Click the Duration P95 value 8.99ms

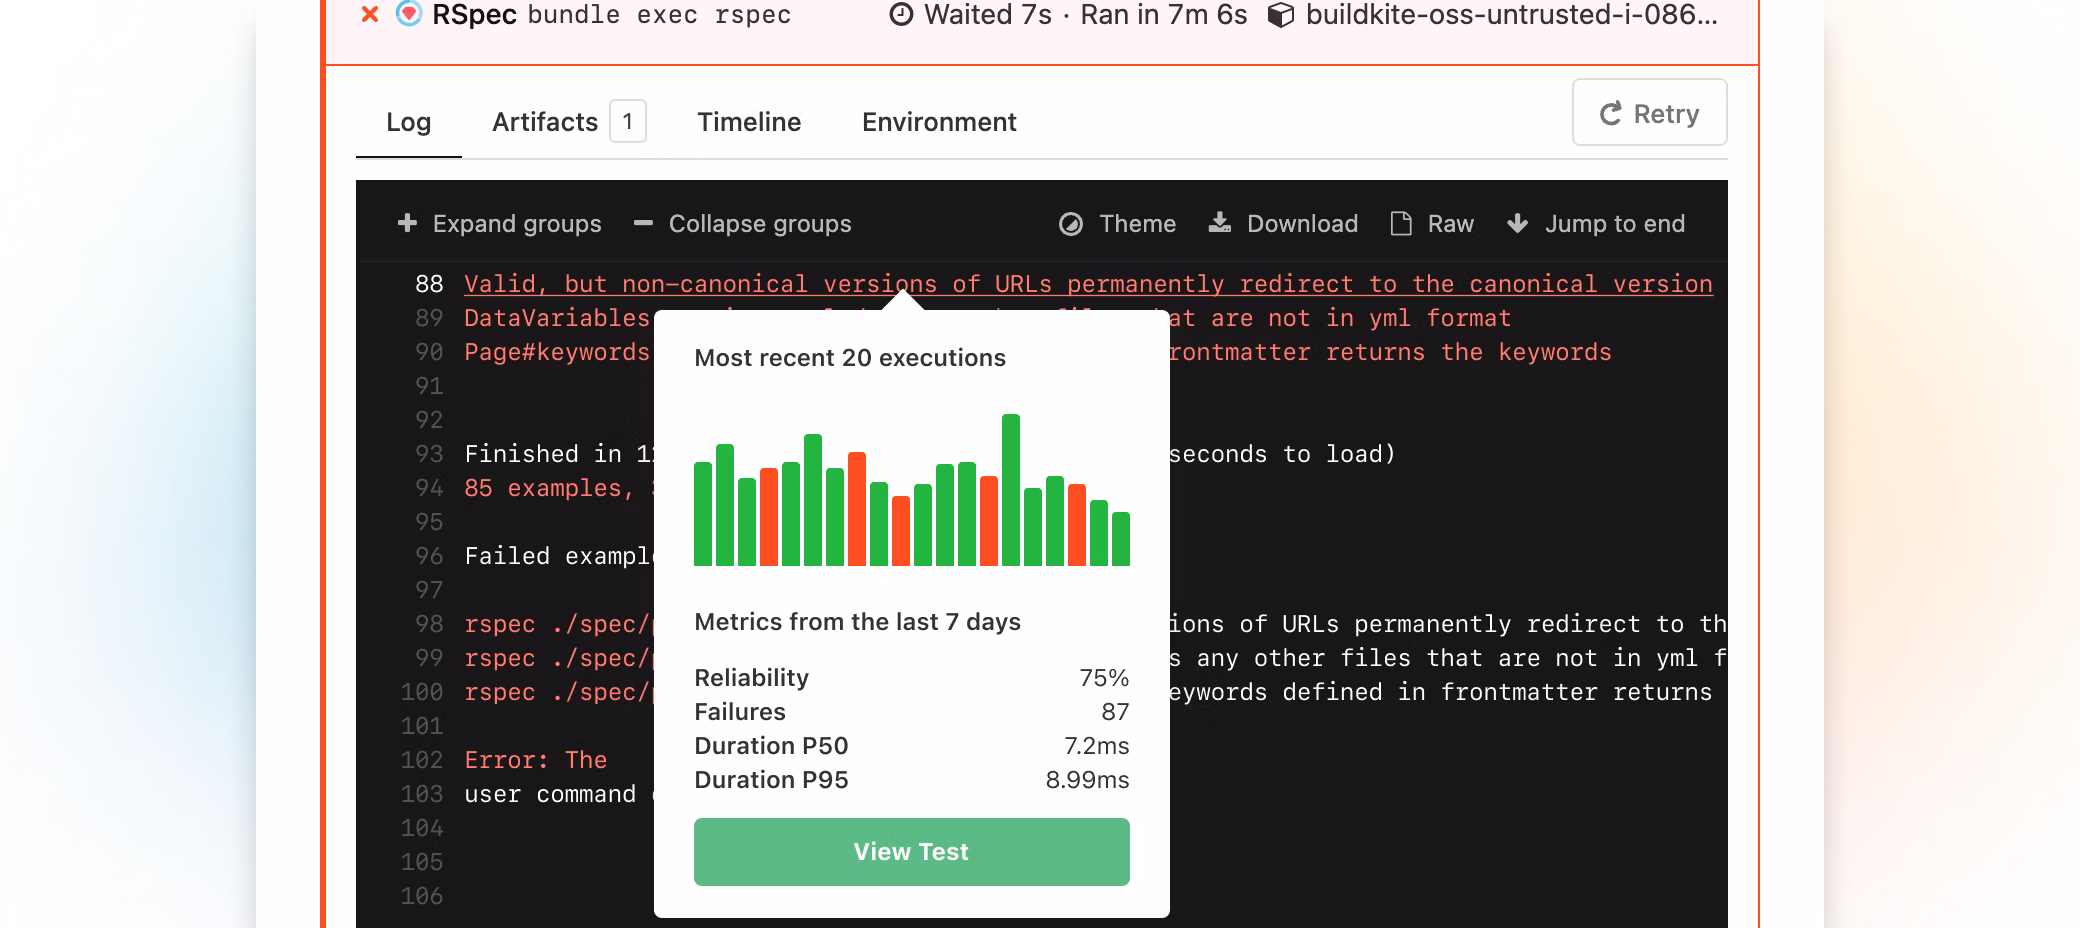[1088, 780]
